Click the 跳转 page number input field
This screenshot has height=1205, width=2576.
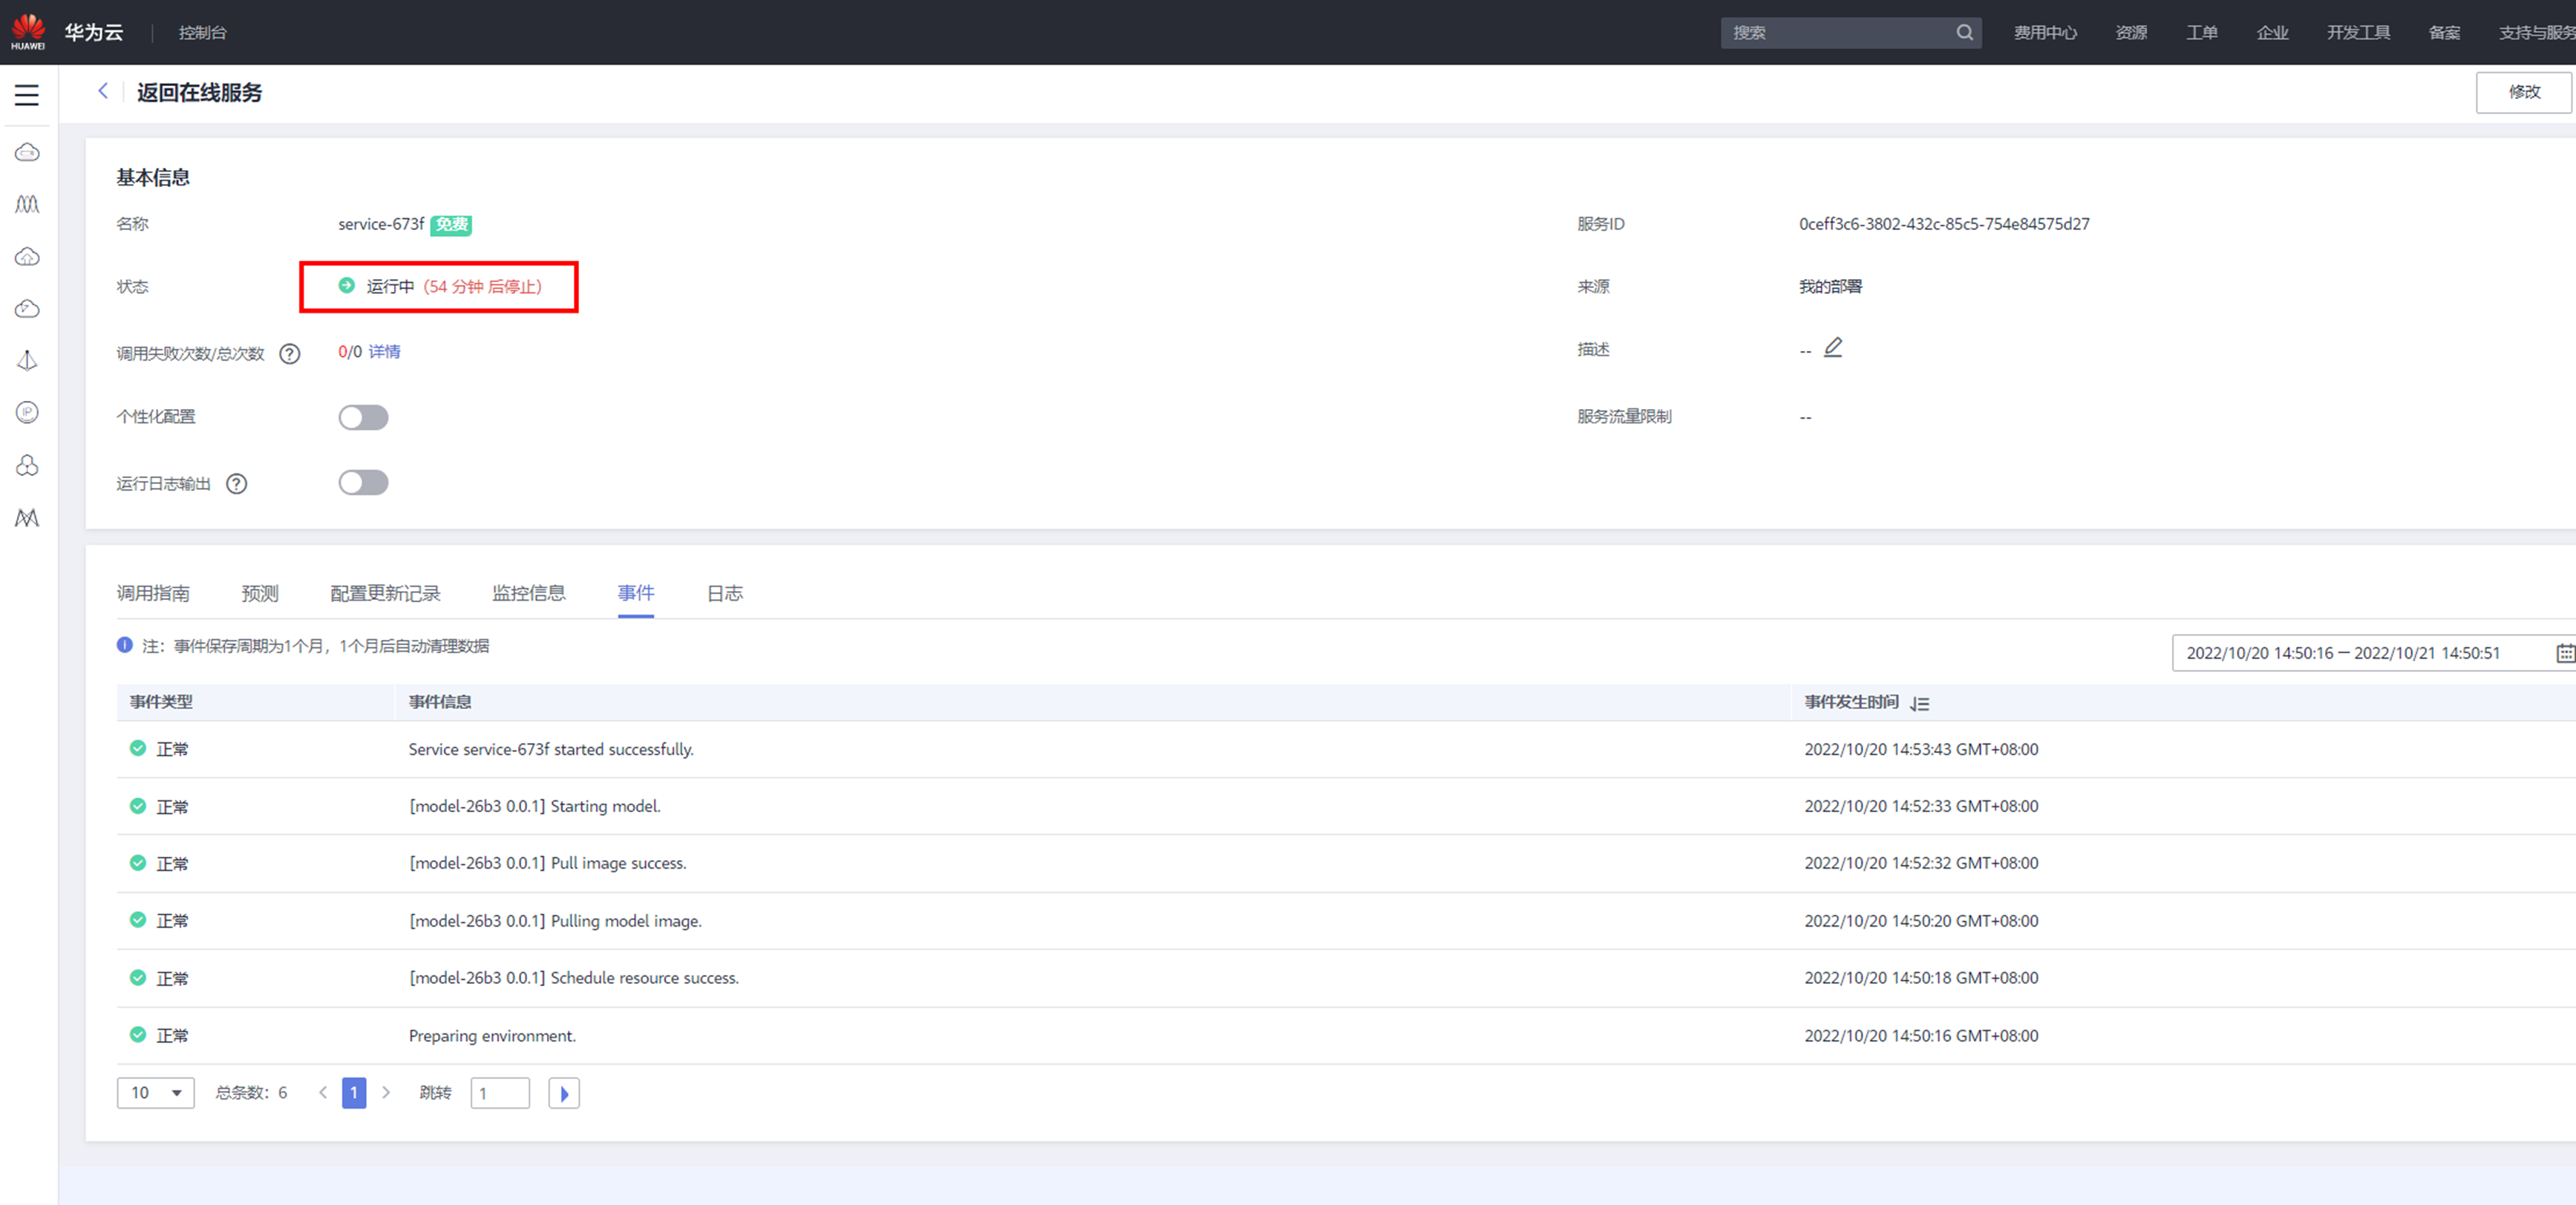coord(500,1093)
